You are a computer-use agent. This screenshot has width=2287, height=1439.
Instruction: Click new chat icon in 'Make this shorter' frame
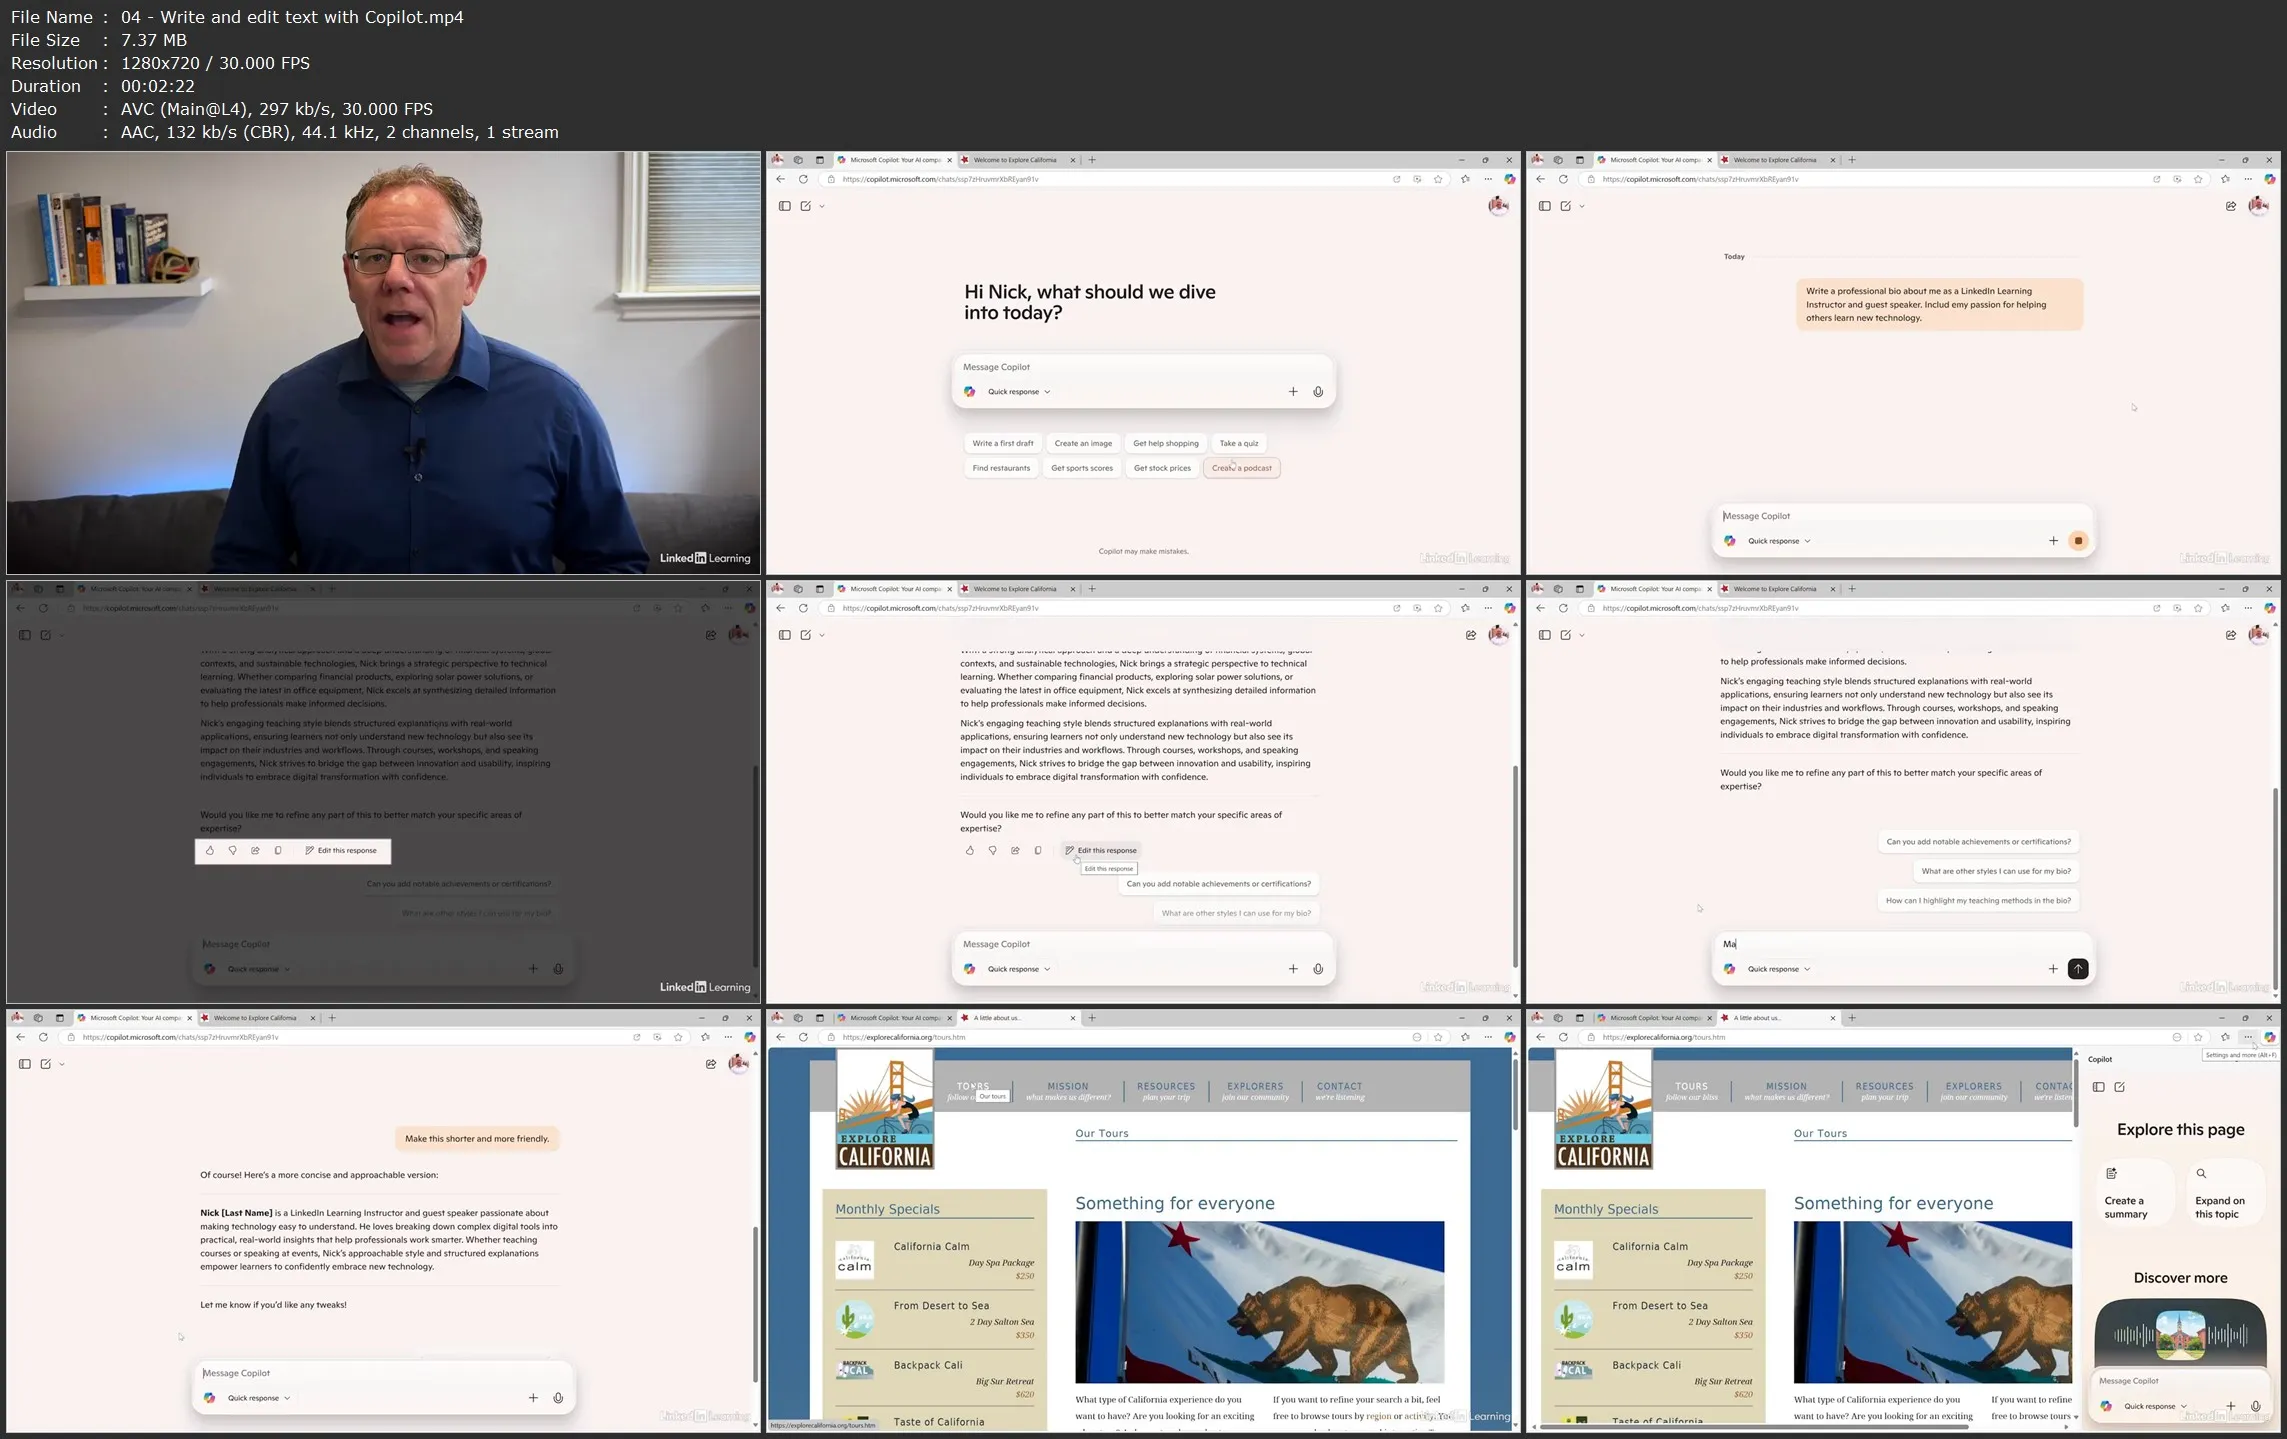tap(46, 1064)
